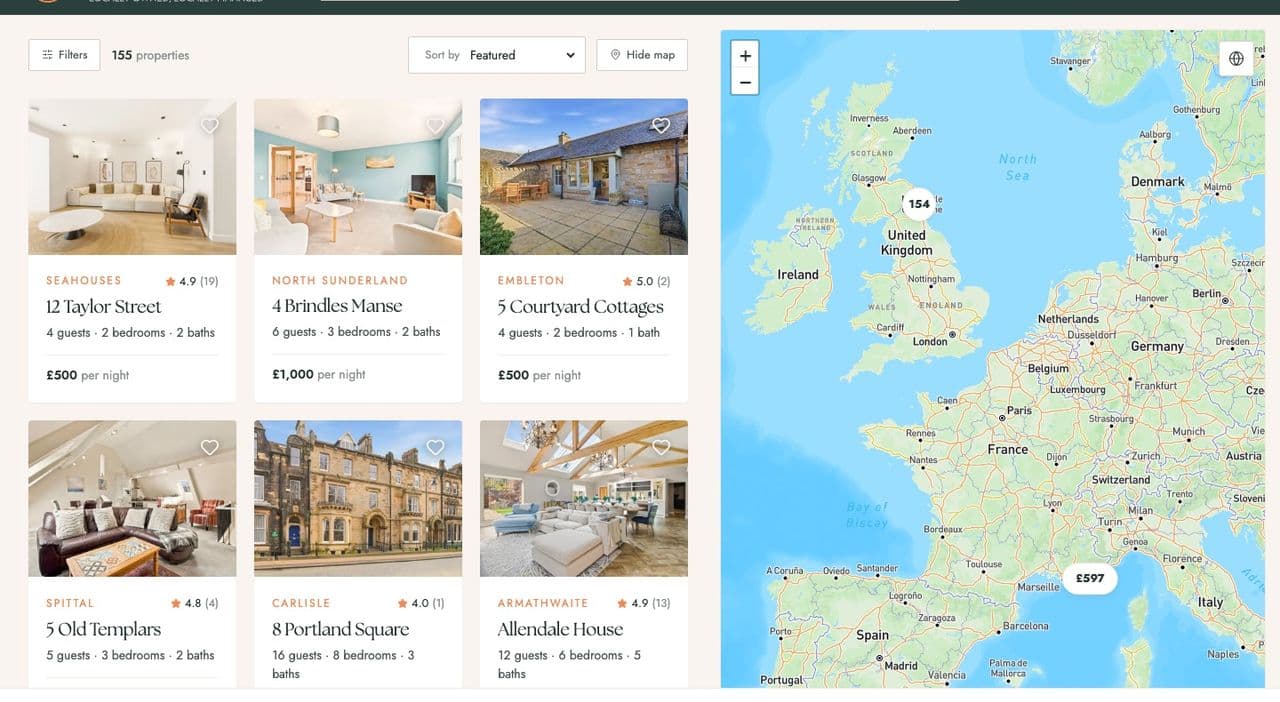Click the SEAHOUSES location label
Screen dimensions: 1280x702
click(84, 281)
